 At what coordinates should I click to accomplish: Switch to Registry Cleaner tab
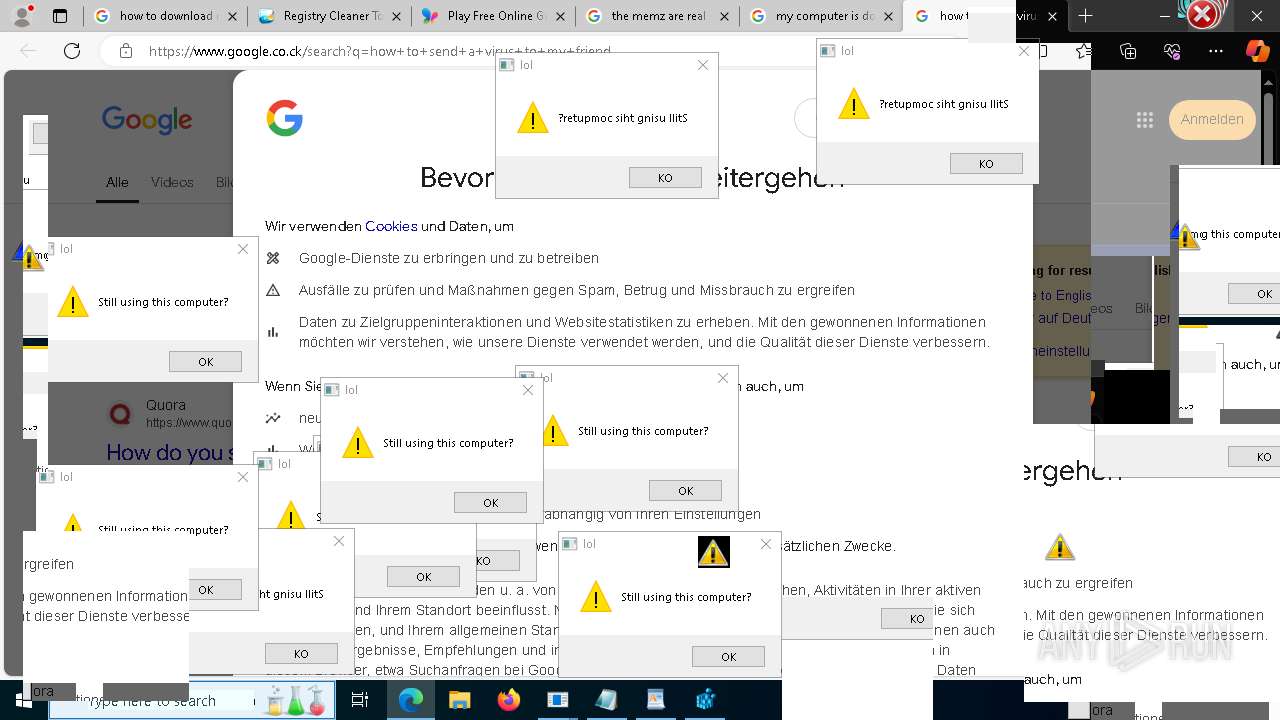(x=328, y=16)
